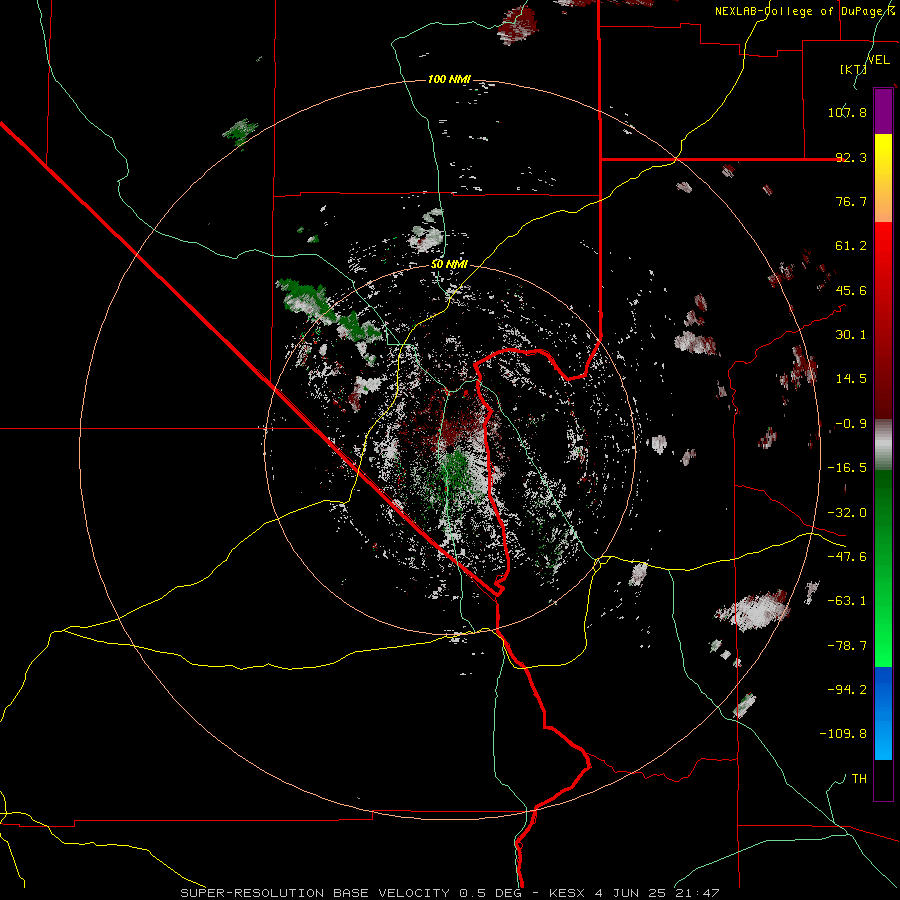900x900 pixels.
Task: Click the 76.7 legend value
Action: [851, 201]
